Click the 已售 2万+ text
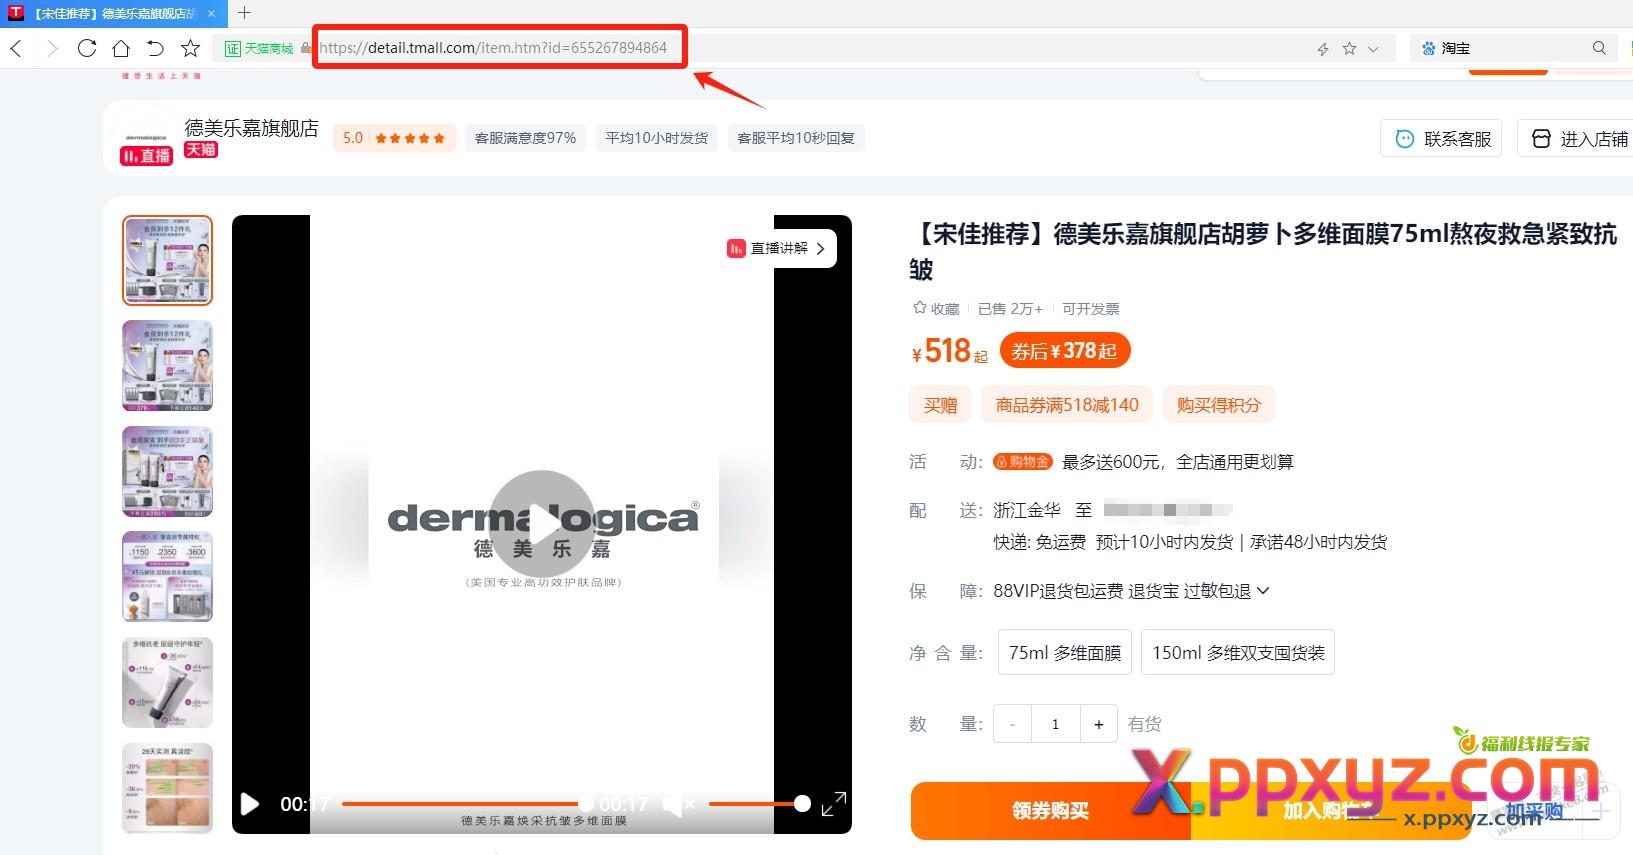Image resolution: width=1633 pixels, height=855 pixels. [x=1010, y=309]
